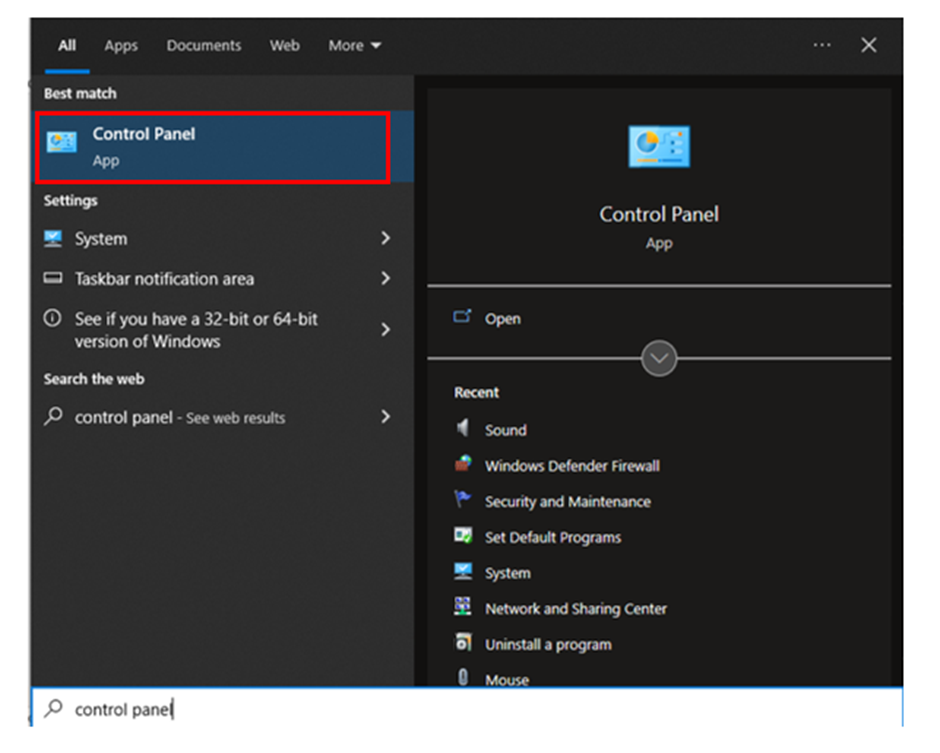Viewport: 940px width, 753px height.
Task: Collapse the actions with the round chevron button
Action: 659,359
